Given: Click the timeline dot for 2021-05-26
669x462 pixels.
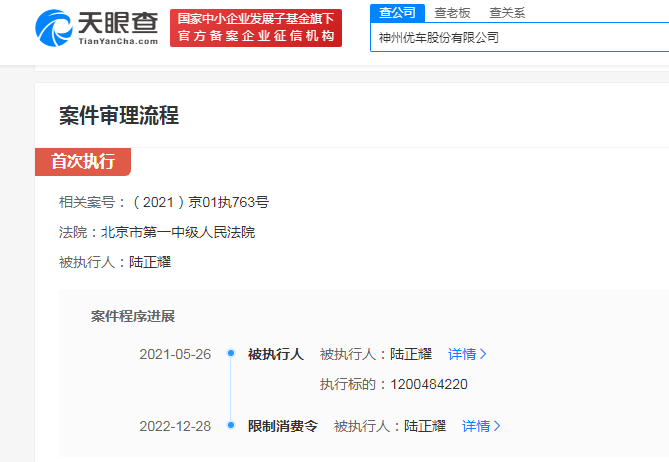Looking at the screenshot, I should coord(231,353).
